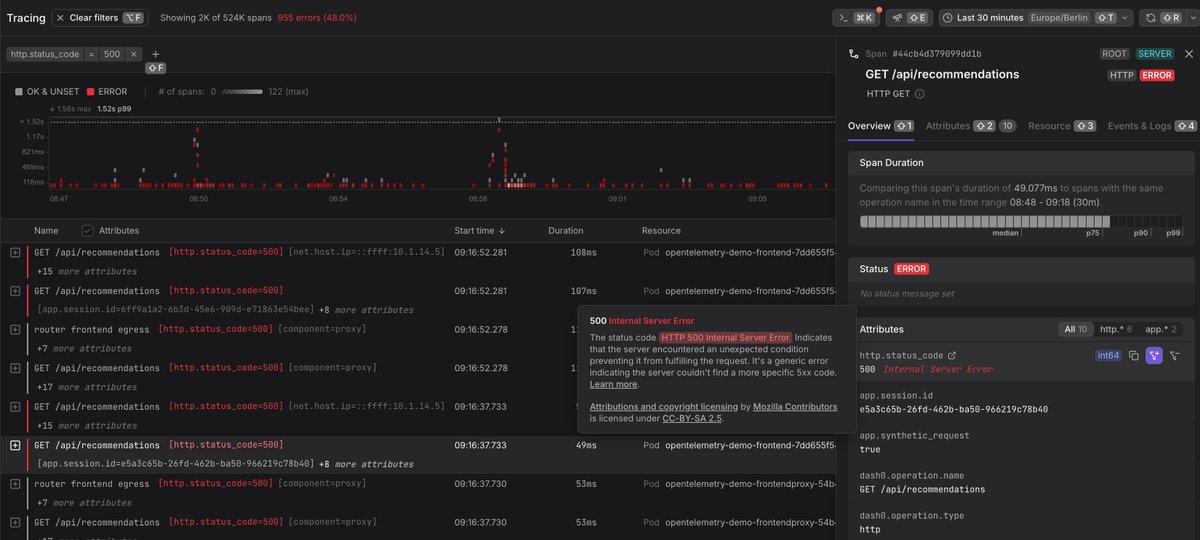Click the X icon in Clear filters
Viewport: 1200px width, 540px height.
61,18
